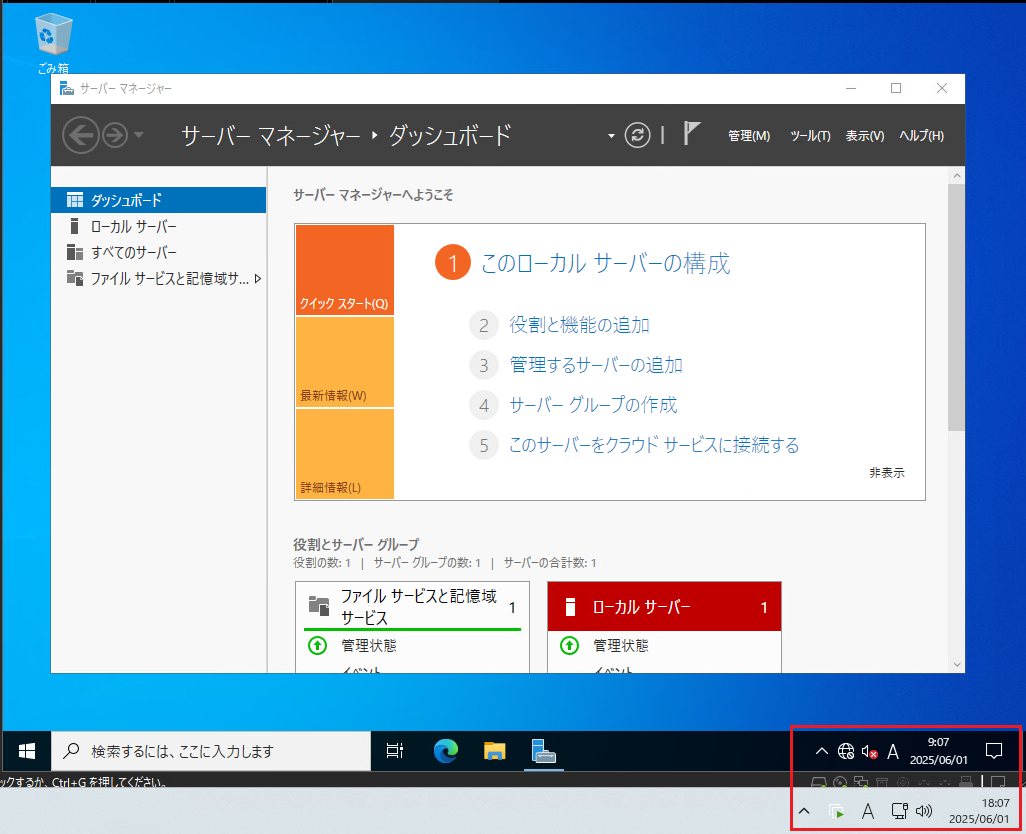The width and height of the screenshot is (1026, 834).
Task: Hide the welcome tile with 非表示
Action: (x=887, y=472)
